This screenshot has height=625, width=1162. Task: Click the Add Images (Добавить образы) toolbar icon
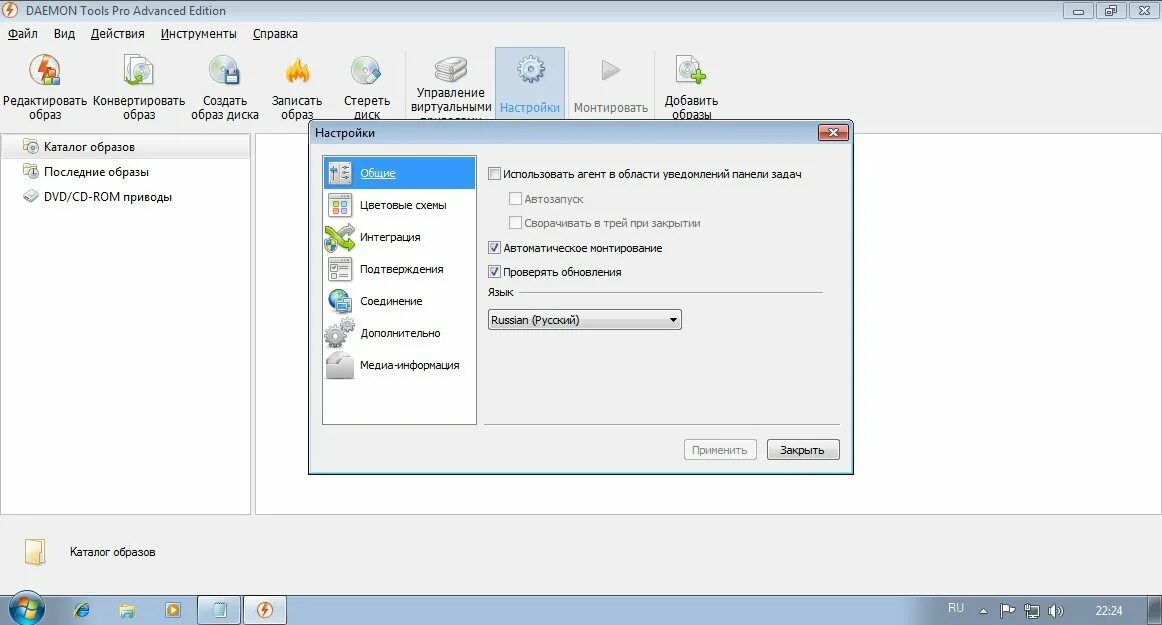click(x=691, y=70)
